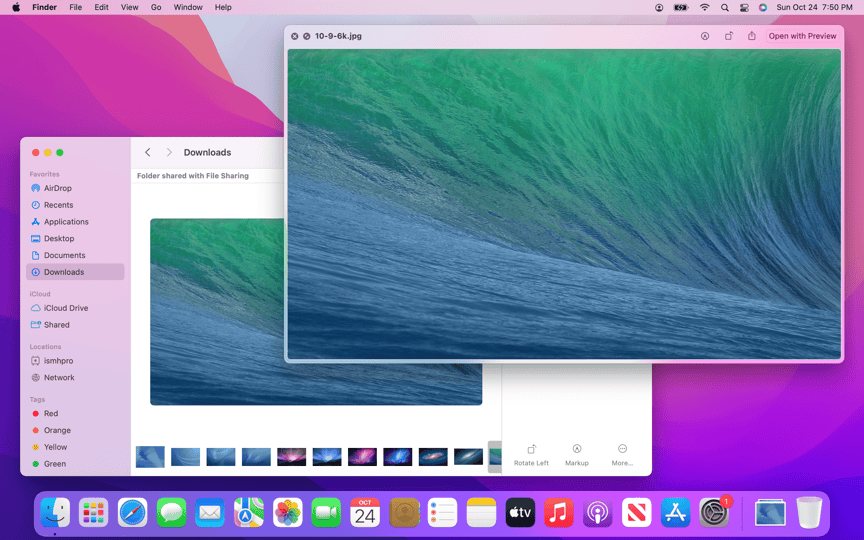
Task: Open Photos app in the Dock
Action: coord(288,512)
